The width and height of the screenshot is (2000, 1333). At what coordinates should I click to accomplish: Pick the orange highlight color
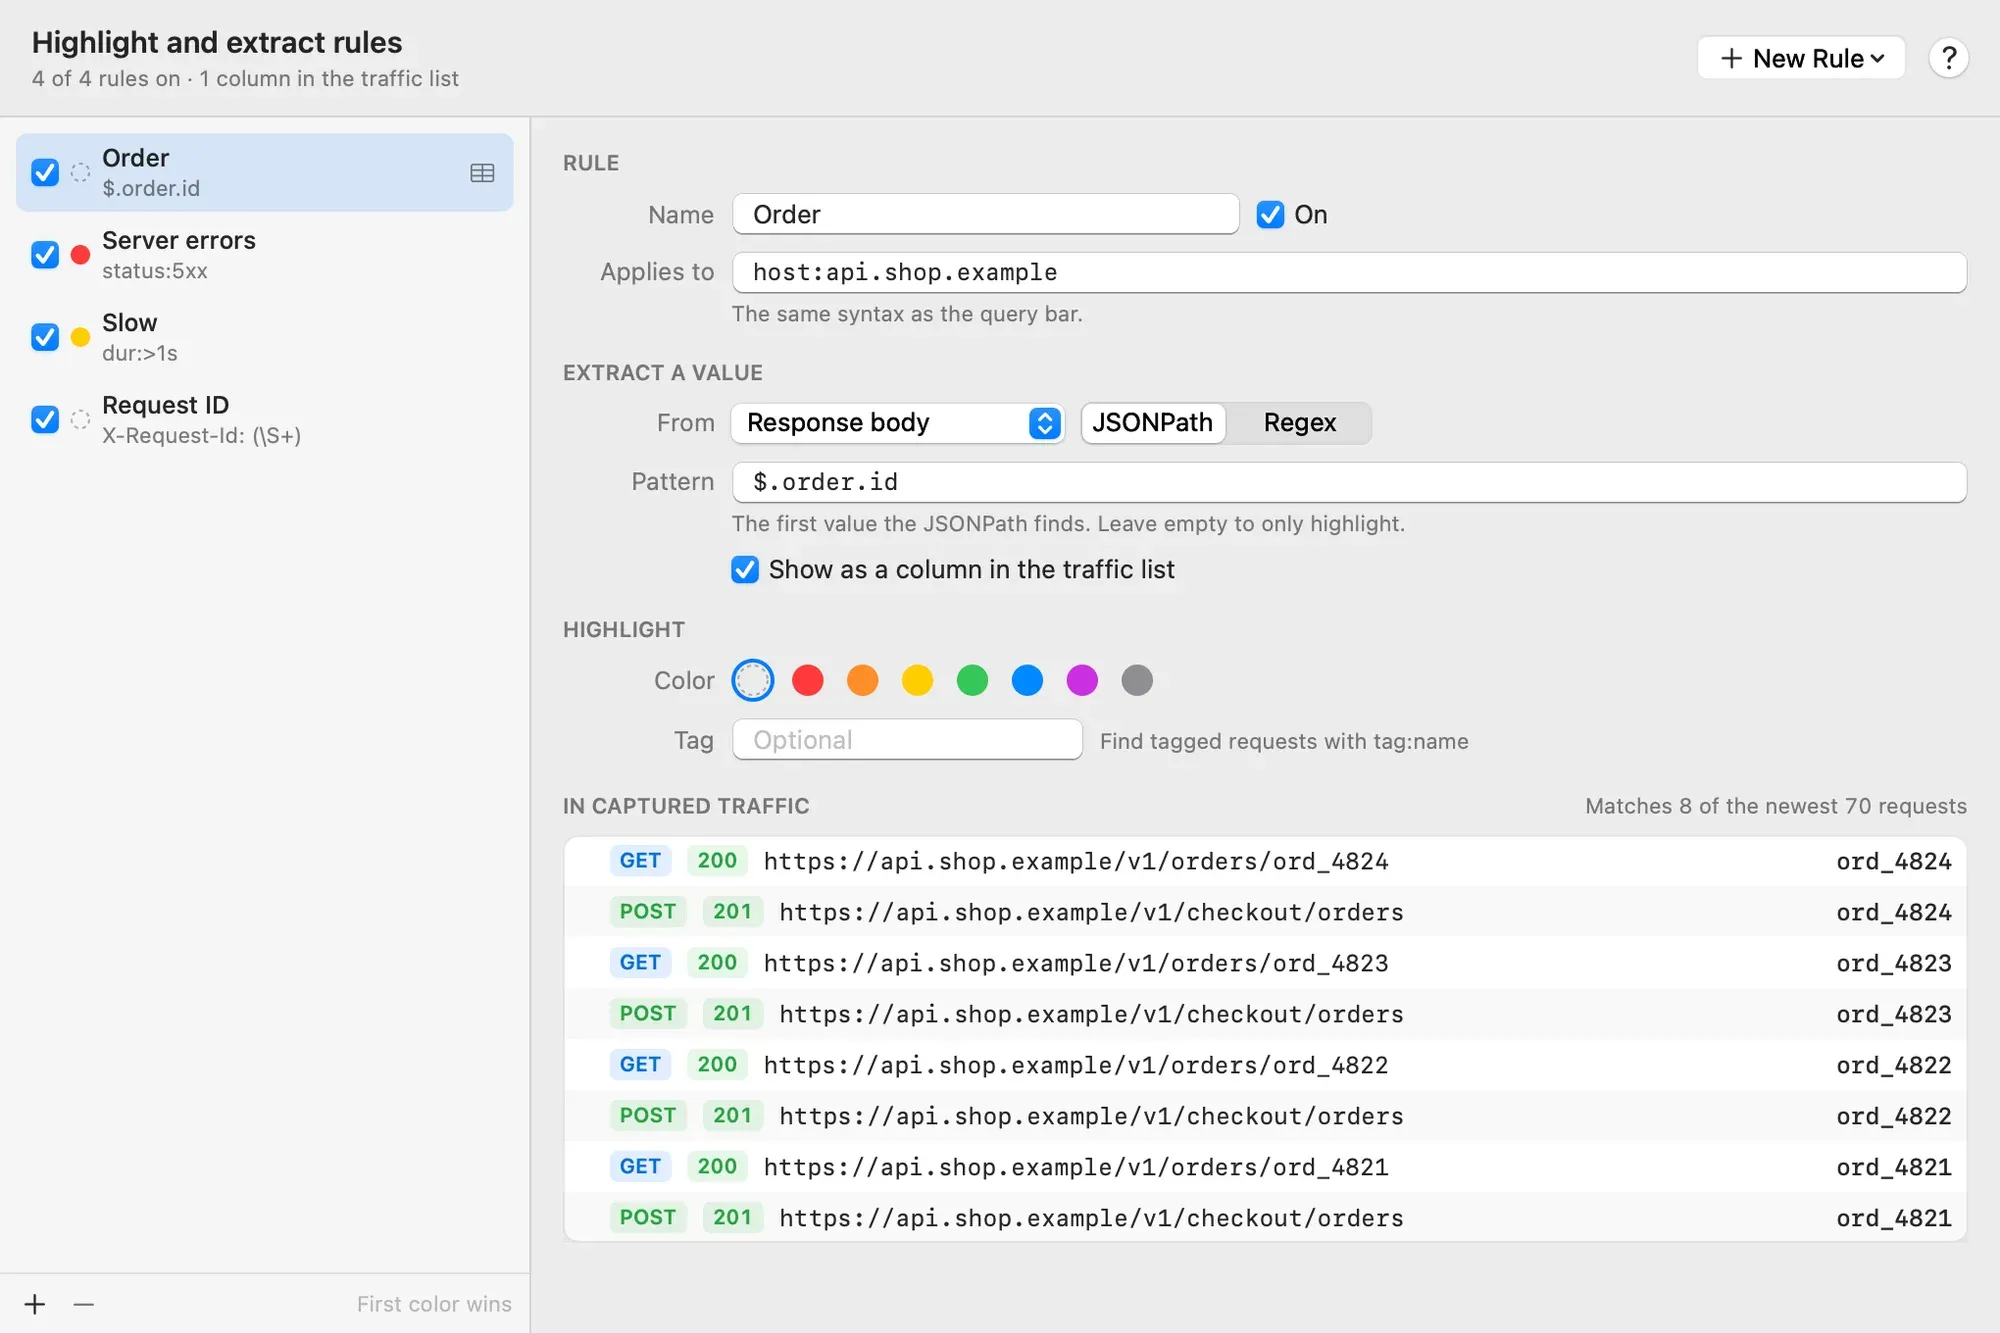(863, 680)
